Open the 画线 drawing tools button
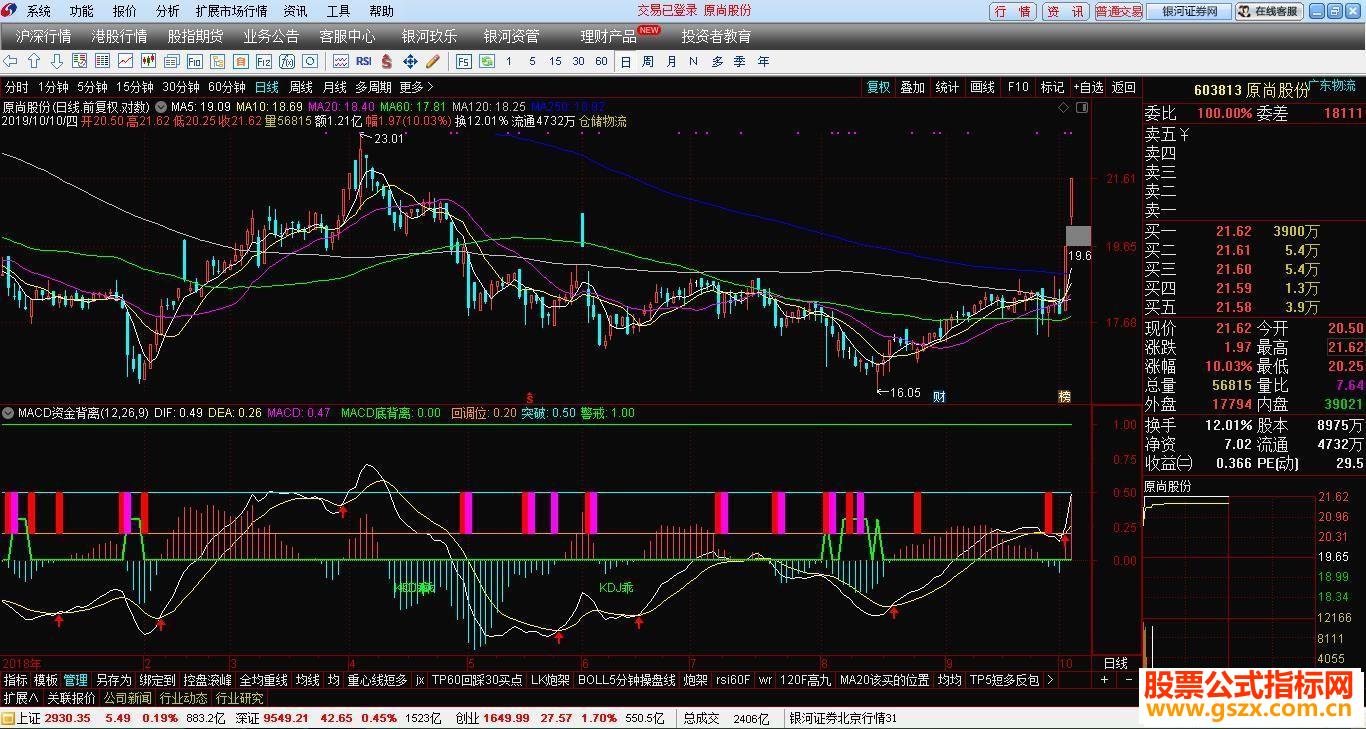The height and width of the screenshot is (729, 1366). pos(982,87)
